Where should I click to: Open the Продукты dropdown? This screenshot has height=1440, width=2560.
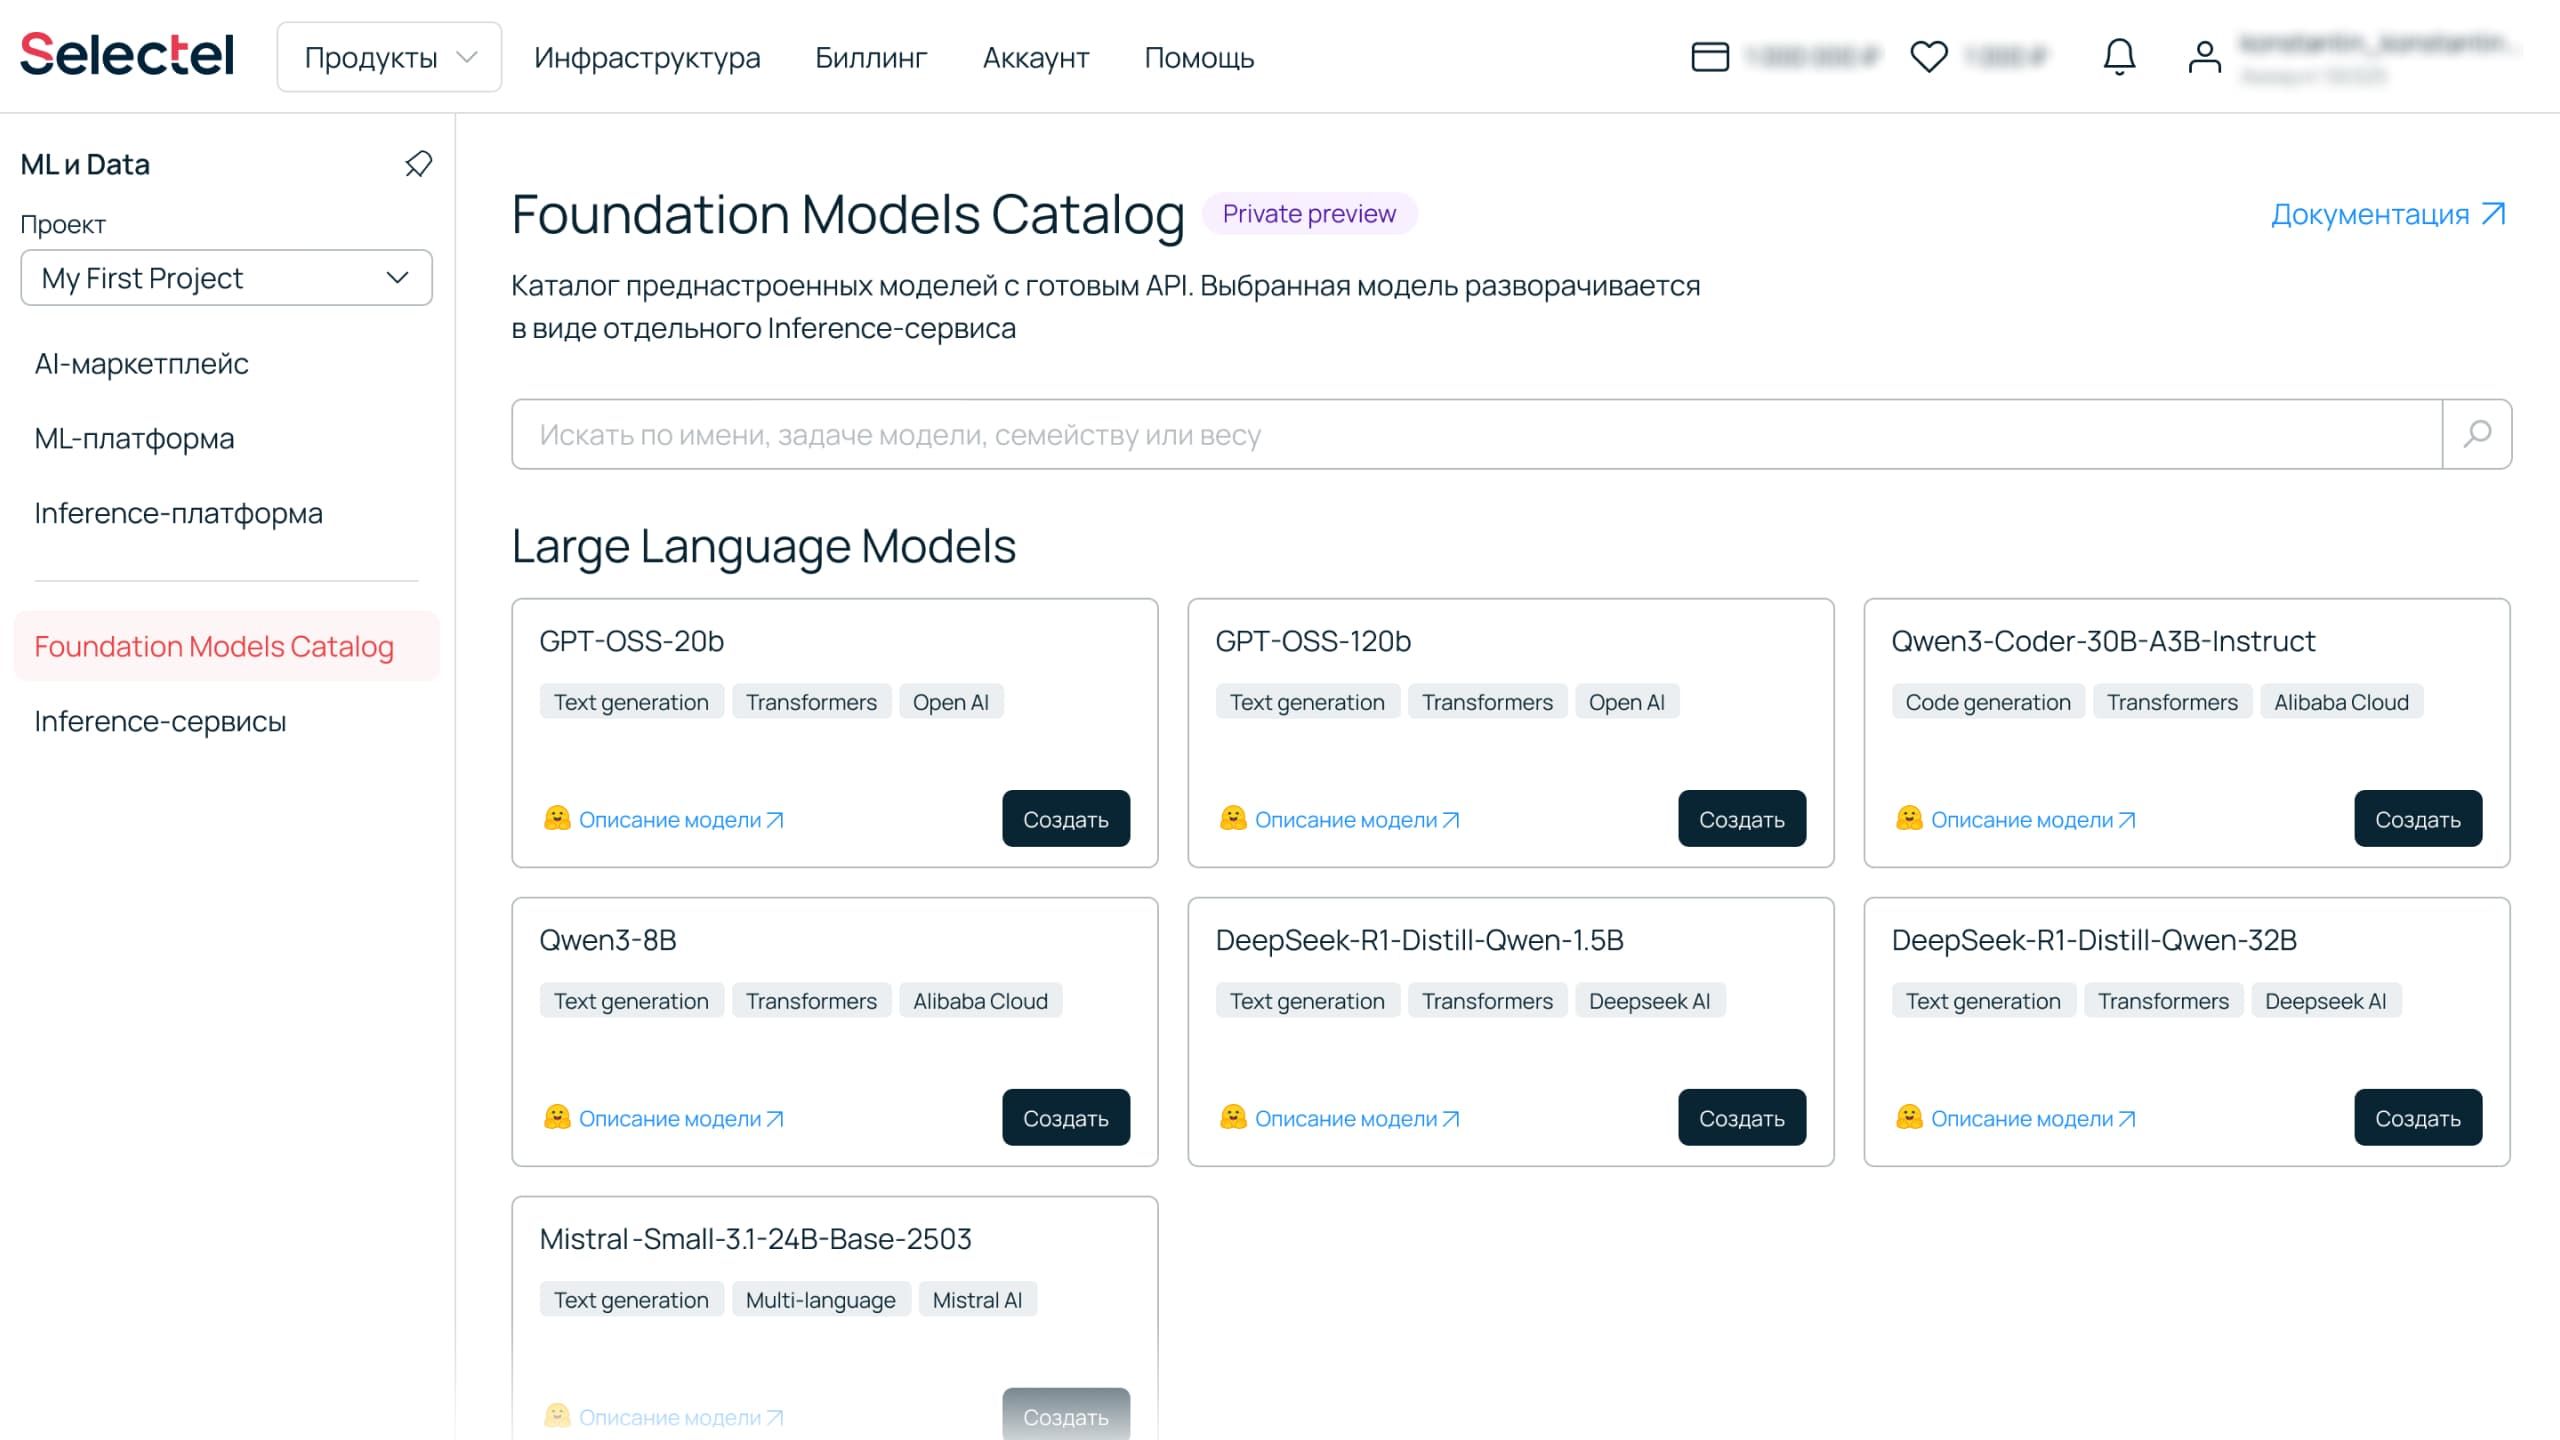(389, 57)
